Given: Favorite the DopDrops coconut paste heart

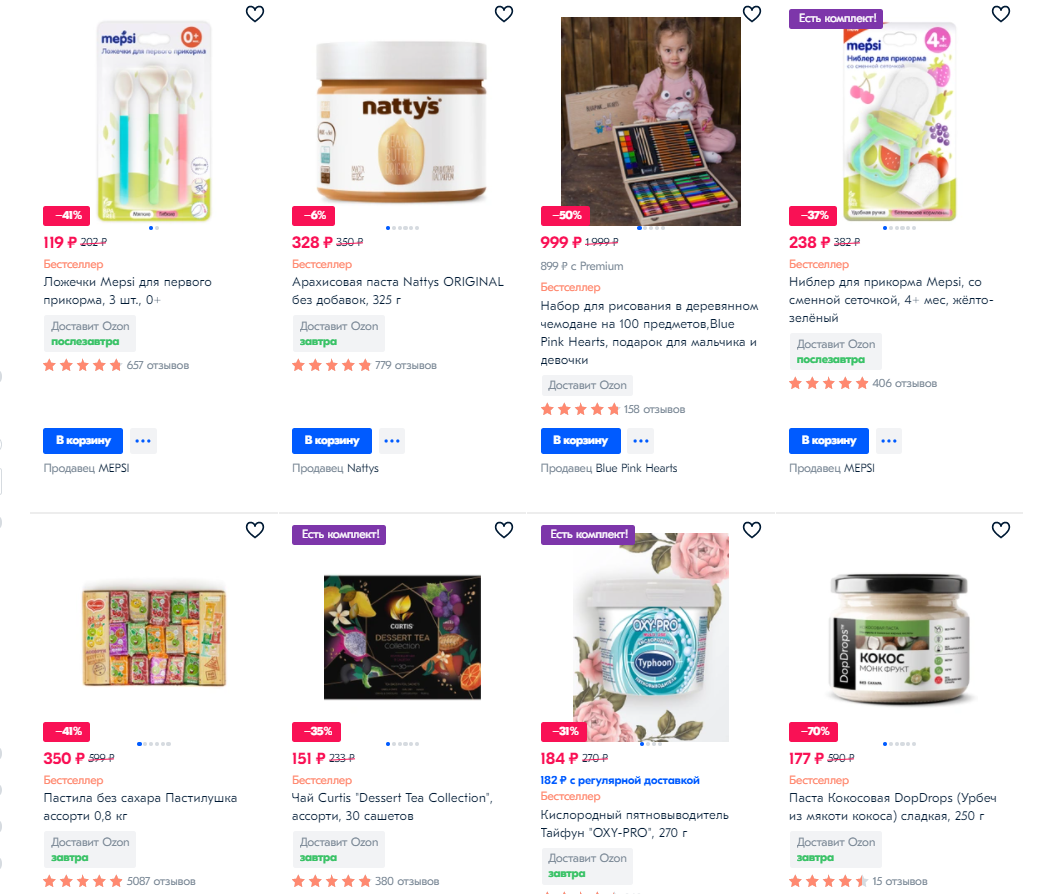Looking at the screenshot, I should [x=1001, y=530].
